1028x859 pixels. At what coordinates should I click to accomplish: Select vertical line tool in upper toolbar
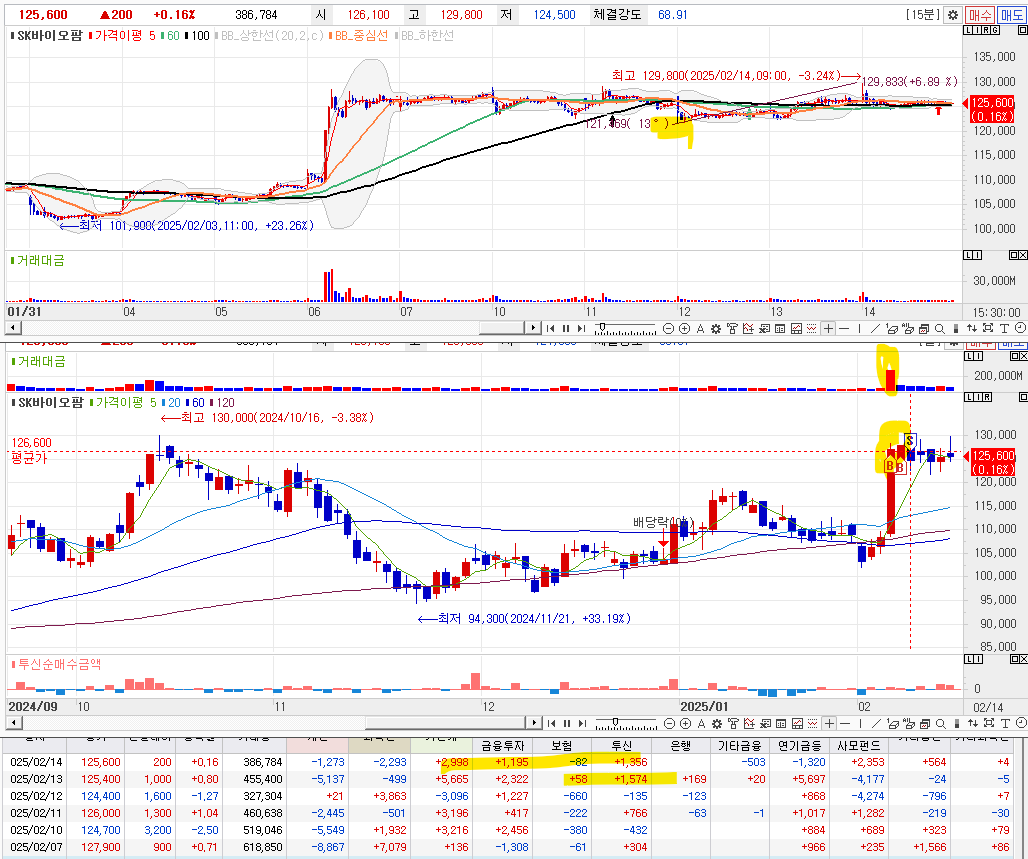[860, 329]
